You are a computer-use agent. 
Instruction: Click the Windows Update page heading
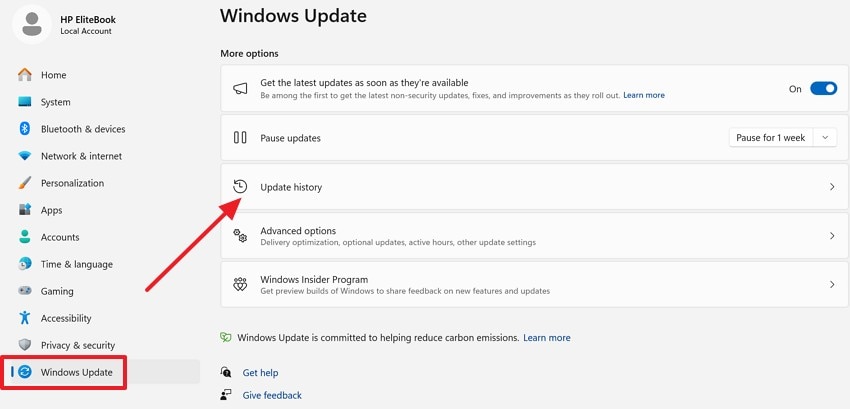point(293,15)
